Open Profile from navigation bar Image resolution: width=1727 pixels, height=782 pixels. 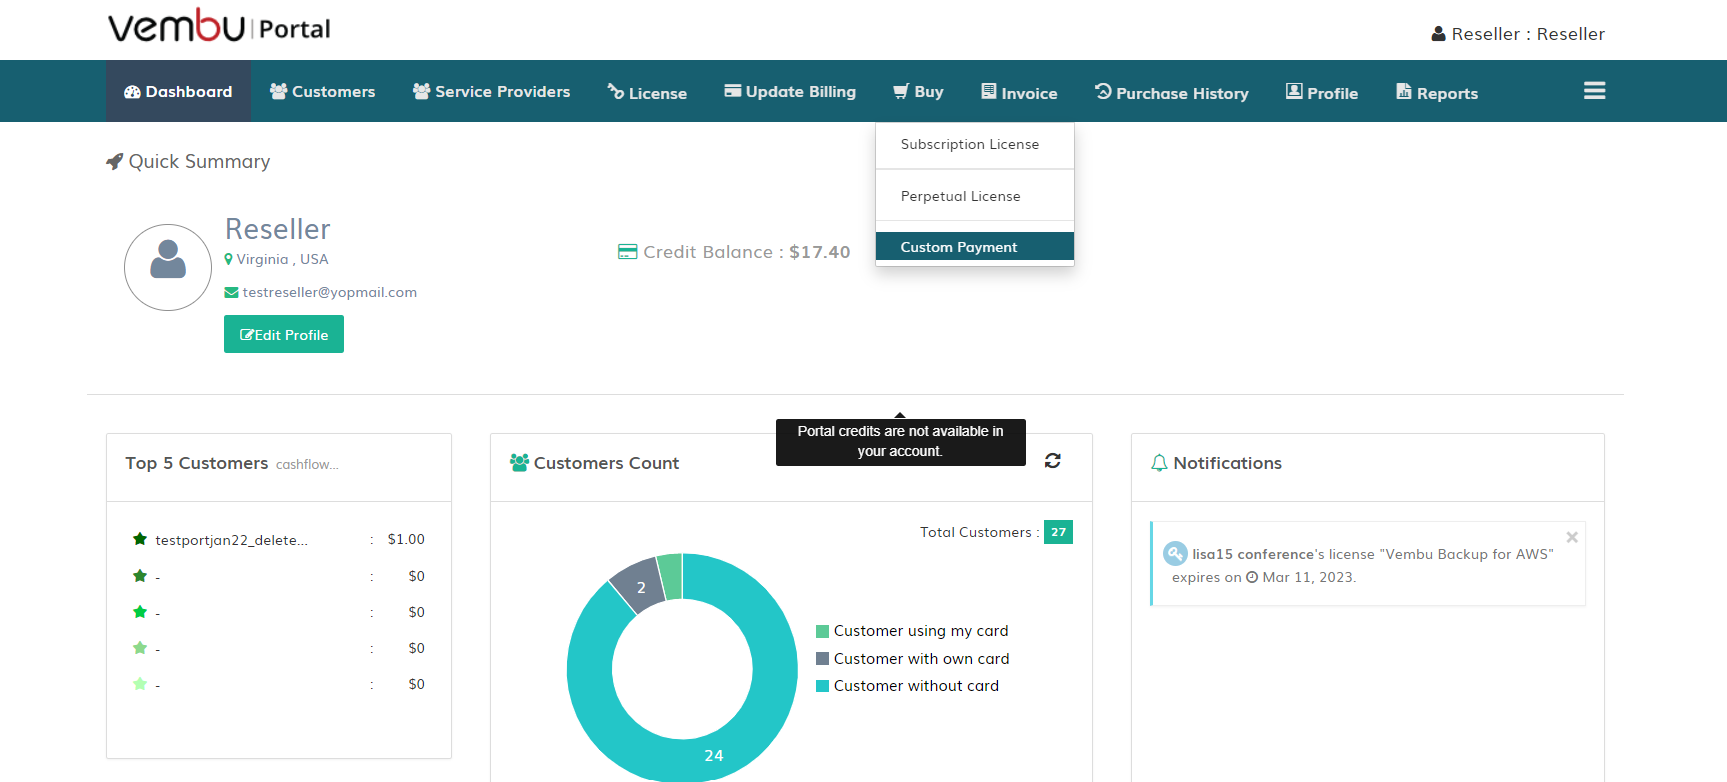point(1322,92)
